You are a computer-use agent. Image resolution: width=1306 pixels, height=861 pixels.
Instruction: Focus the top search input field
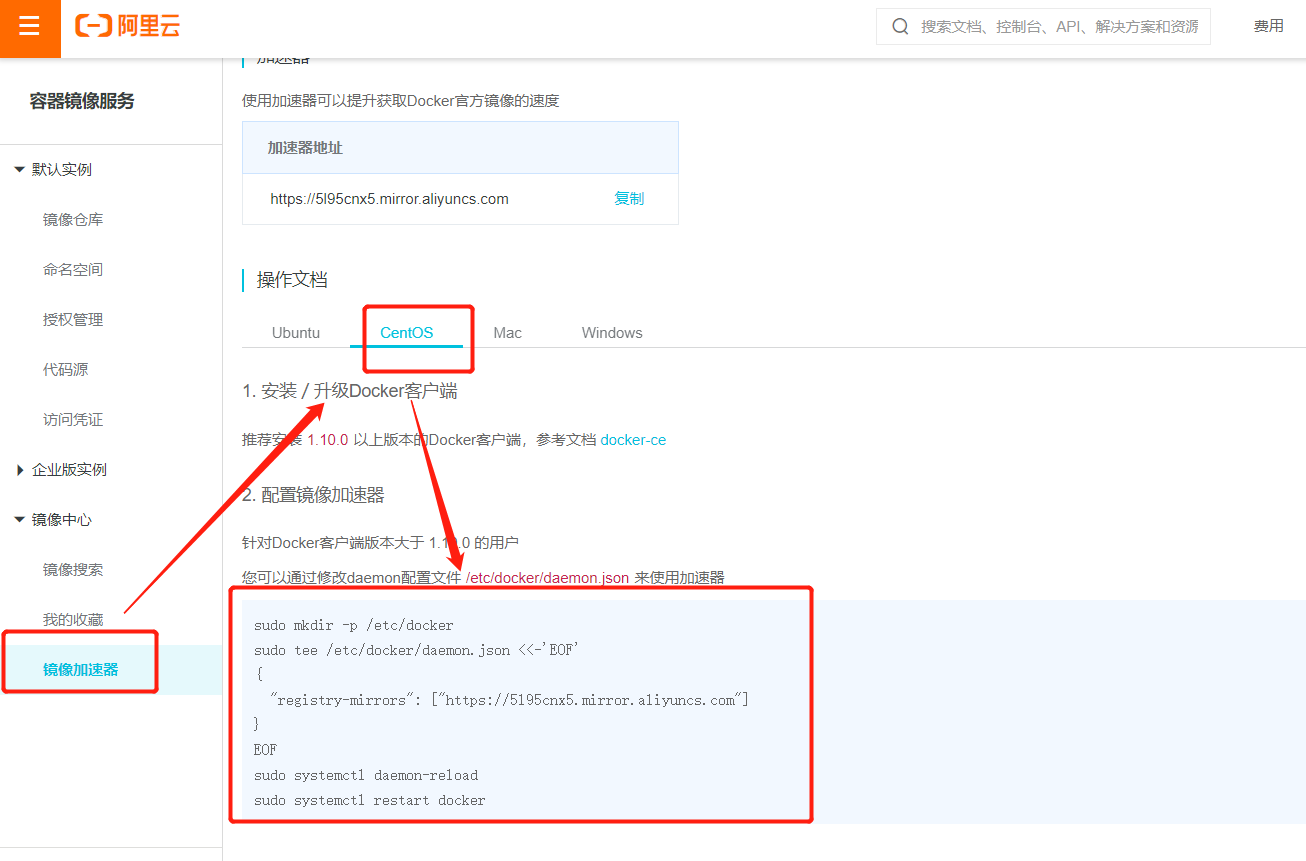(x=1043, y=27)
